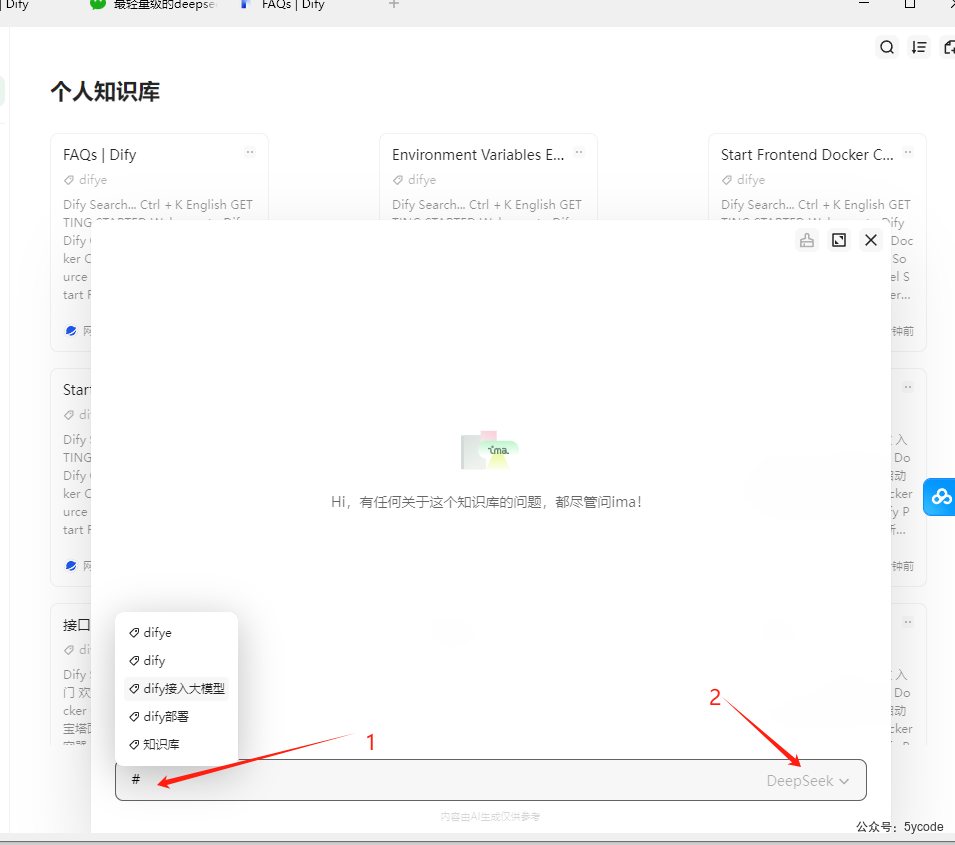Click the add-to-knowledge-base icon at top right
Image resolution: width=955 pixels, height=845 pixels.
(x=948, y=47)
